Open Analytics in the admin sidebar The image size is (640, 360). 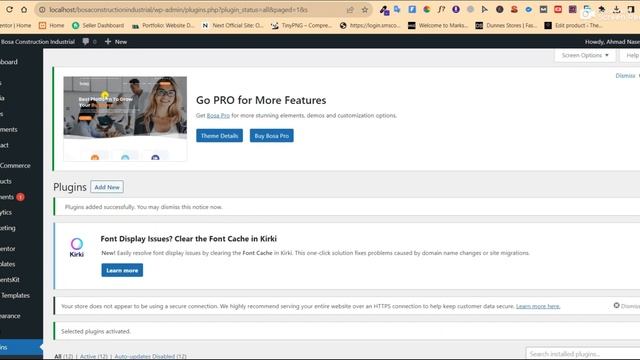(x=6, y=212)
